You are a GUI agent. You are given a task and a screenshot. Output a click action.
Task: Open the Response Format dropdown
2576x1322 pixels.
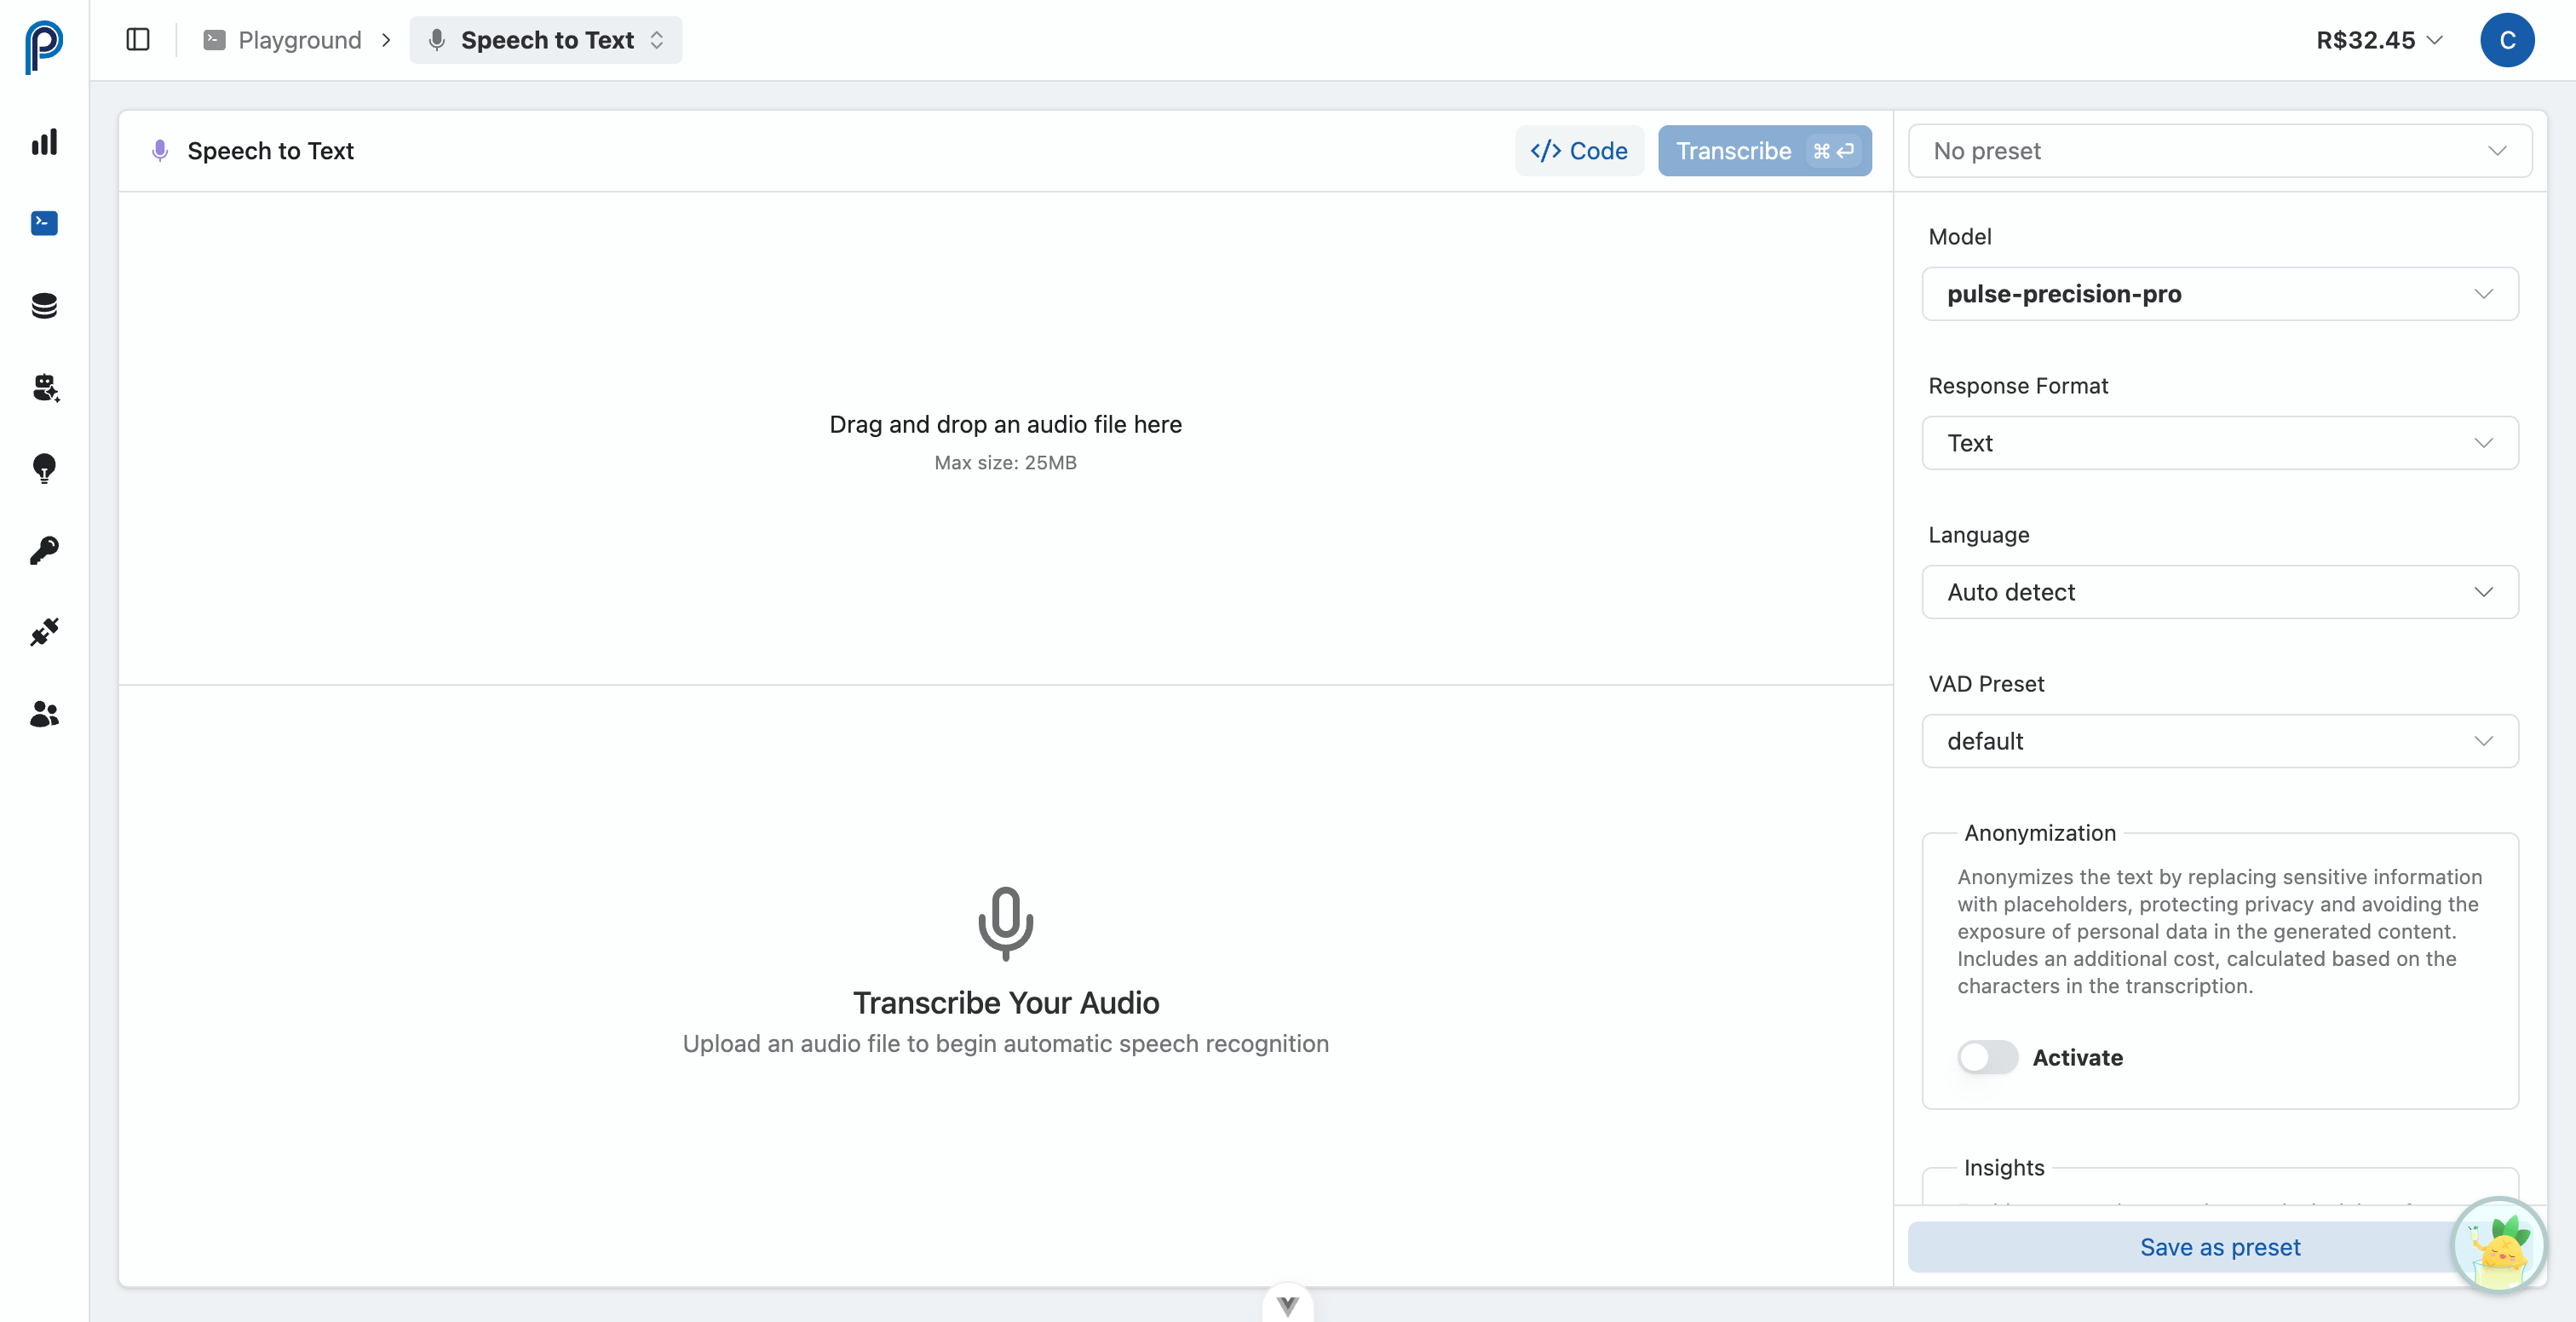(2219, 442)
